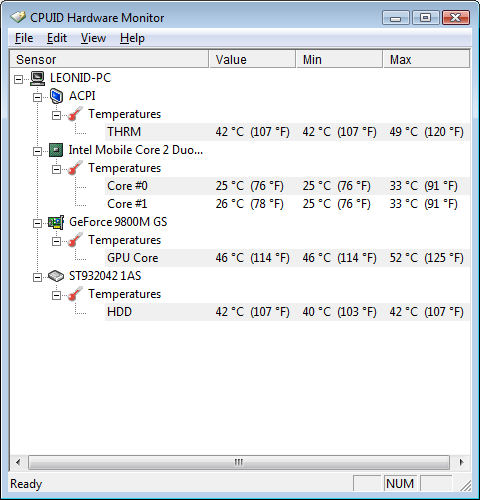Screen dimensions: 480x500
Task: Select the HDD sensor row
Action: point(287,312)
